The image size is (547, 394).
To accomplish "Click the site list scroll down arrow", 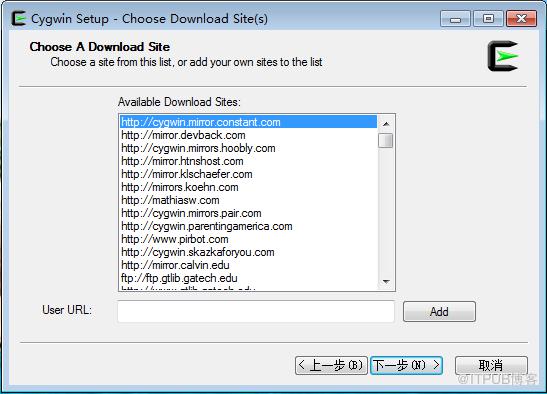I will [x=386, y=281].
